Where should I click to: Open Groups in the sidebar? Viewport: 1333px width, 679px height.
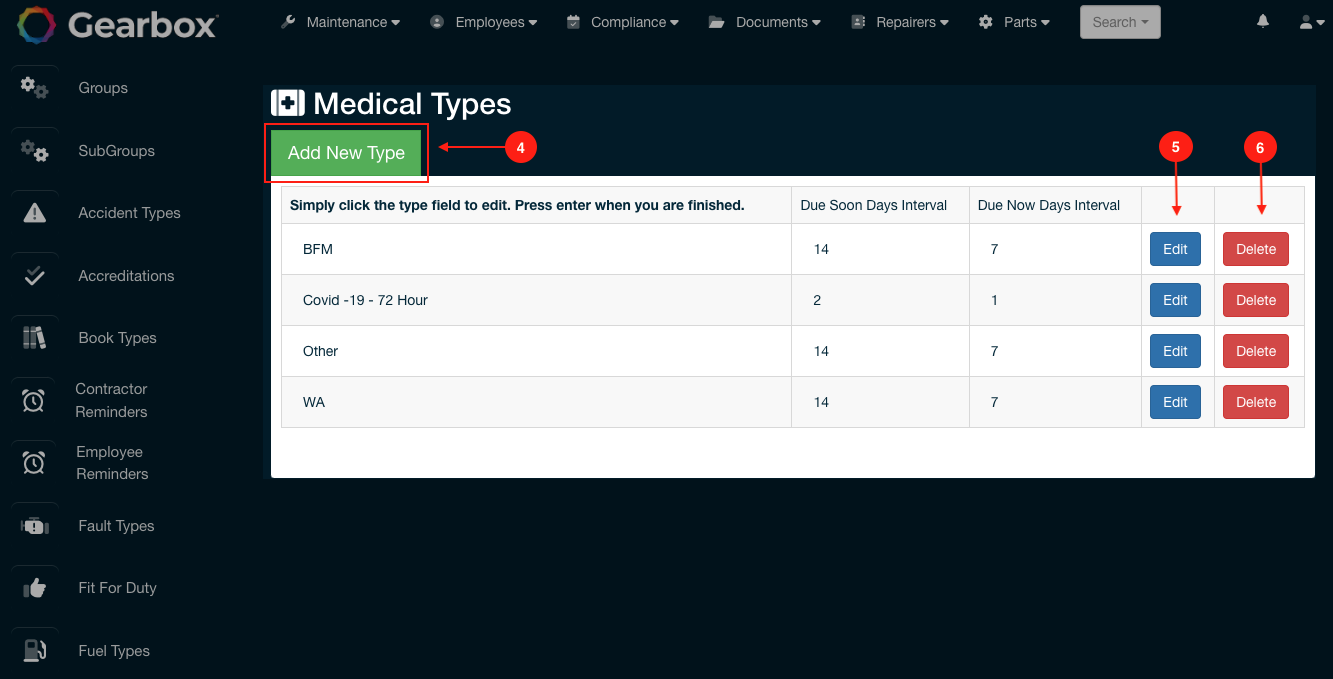(103, 88)
